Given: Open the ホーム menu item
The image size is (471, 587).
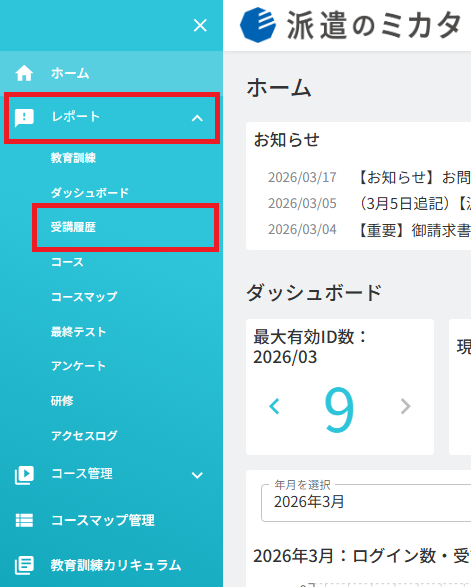Looking at the screenshot, I should tap(70, 73).
